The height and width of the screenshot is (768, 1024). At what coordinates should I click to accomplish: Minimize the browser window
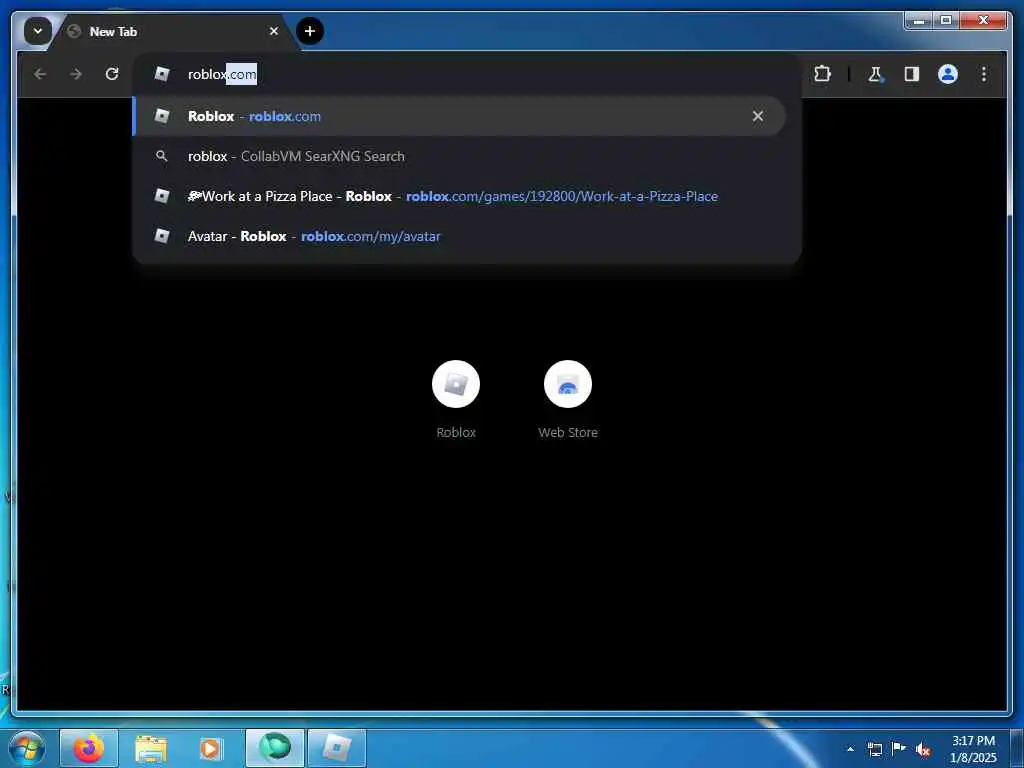pyautogui.click(x=919, y=21)
